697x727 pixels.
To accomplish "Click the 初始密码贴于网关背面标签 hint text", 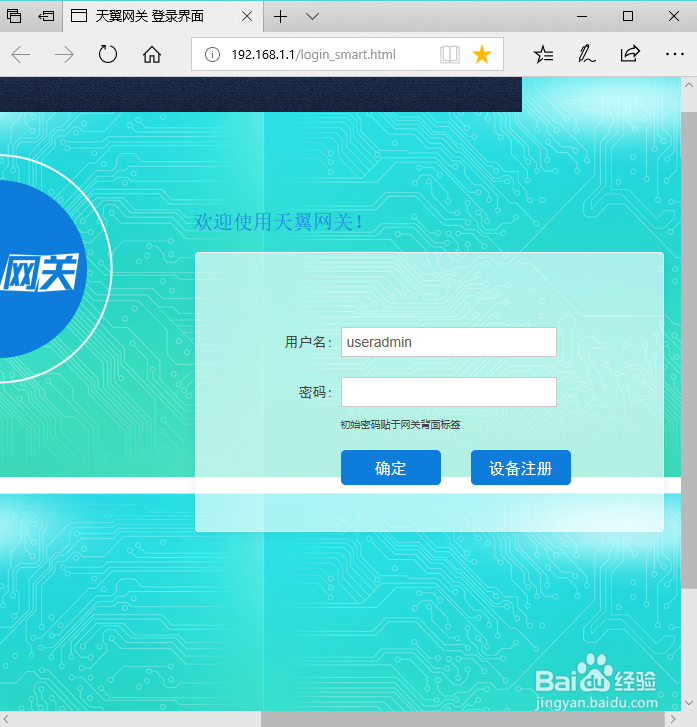I will click(x=400, y=425).
